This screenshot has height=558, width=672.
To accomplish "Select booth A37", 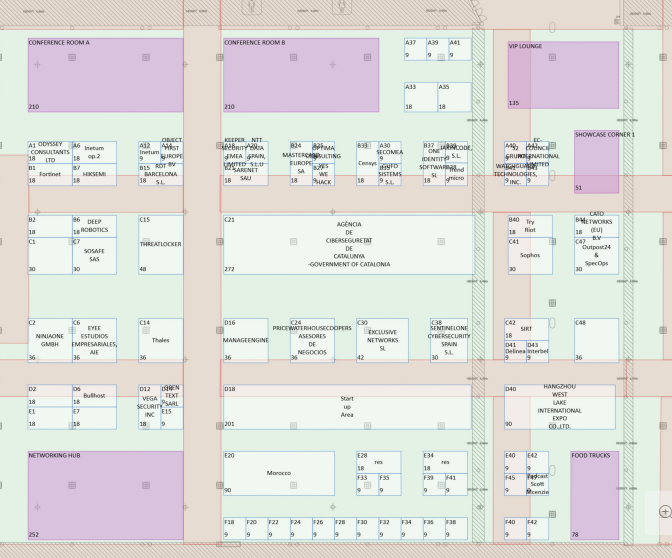I will click(x=415, y=49).
